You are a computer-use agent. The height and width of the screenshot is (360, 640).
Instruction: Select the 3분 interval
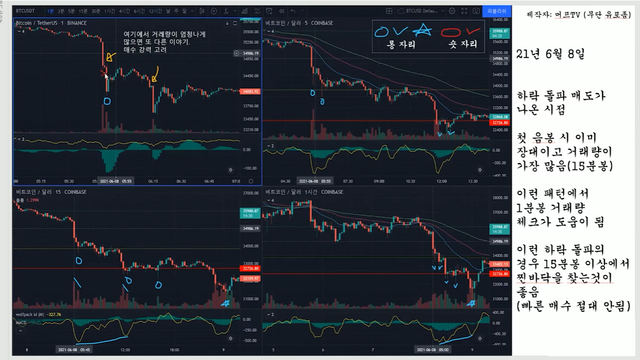point(61,11)
